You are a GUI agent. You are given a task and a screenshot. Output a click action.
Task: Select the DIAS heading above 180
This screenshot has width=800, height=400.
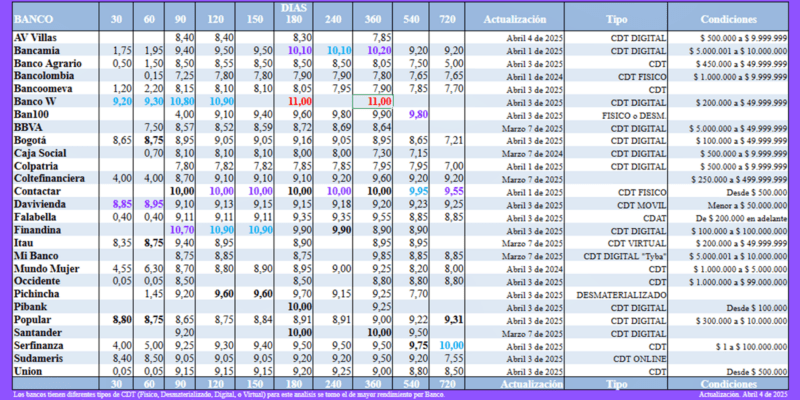[x=293, y=8]
